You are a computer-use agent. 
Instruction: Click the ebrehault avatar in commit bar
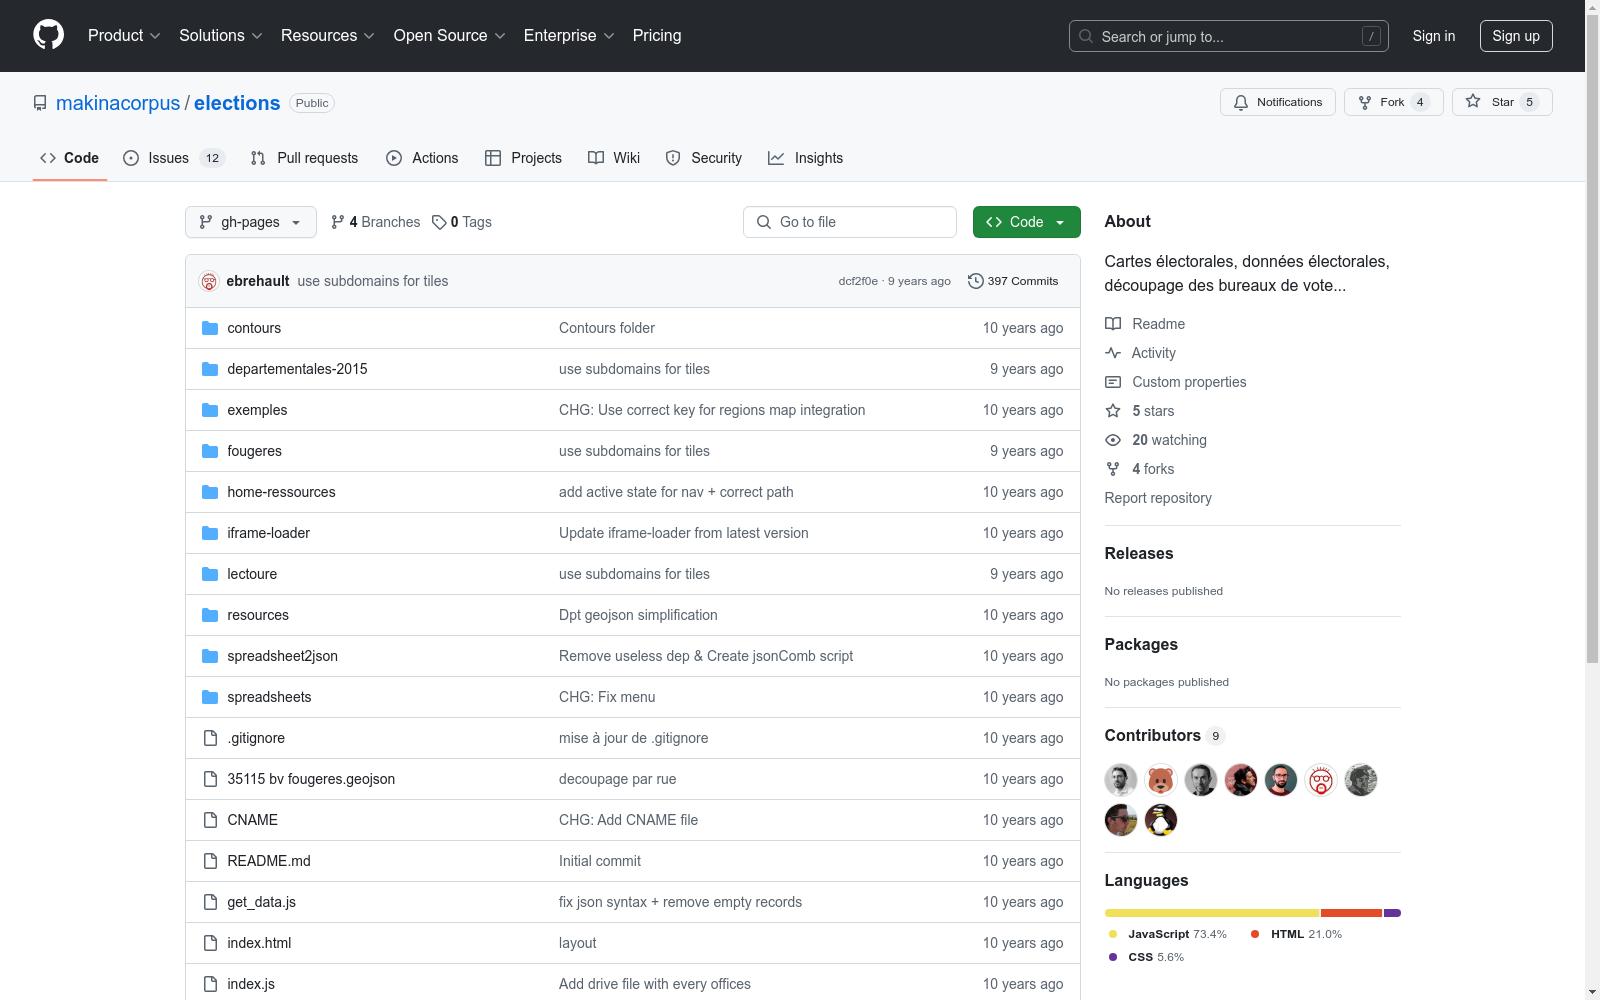[x=209, y=281]
